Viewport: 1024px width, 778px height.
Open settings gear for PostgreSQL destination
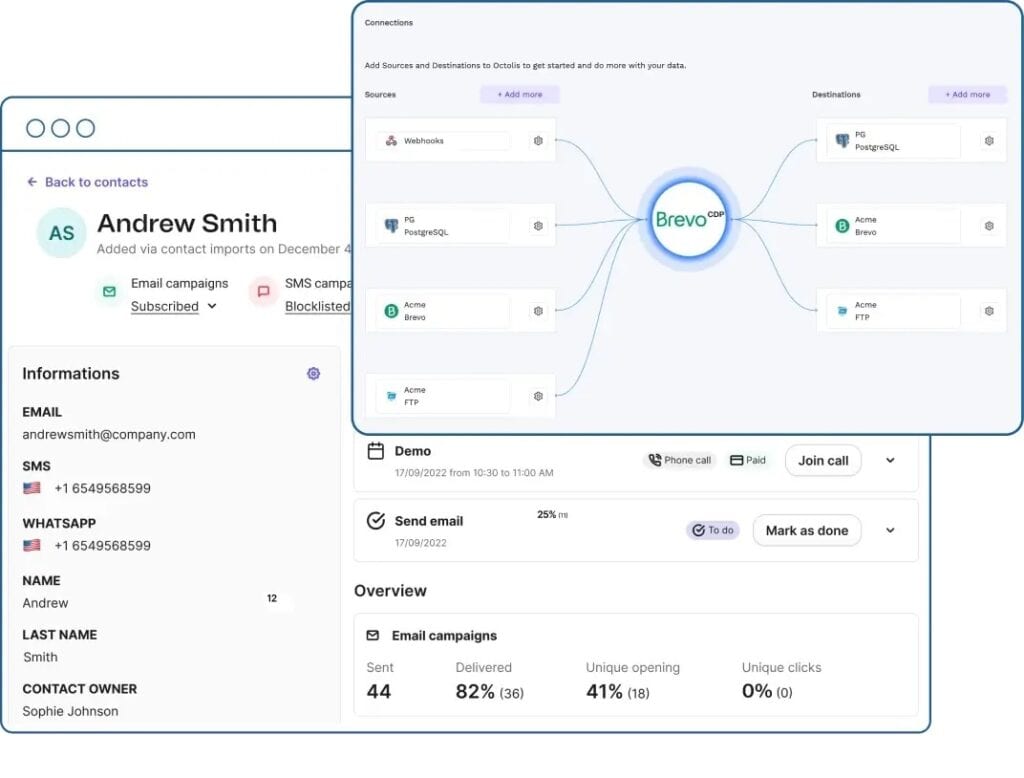pyautogui.click(x=989, y=140)
